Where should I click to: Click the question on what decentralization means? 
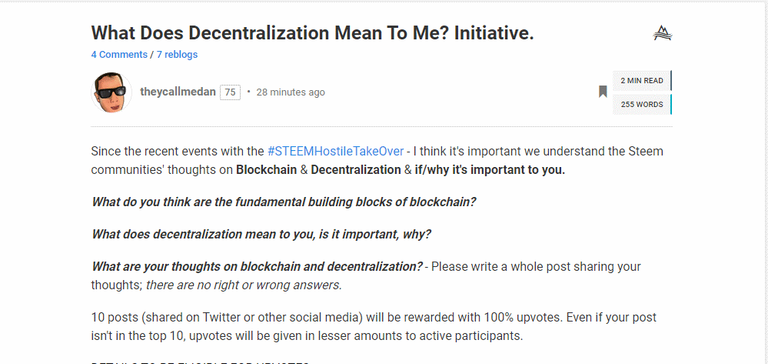(x=262, y=234)
